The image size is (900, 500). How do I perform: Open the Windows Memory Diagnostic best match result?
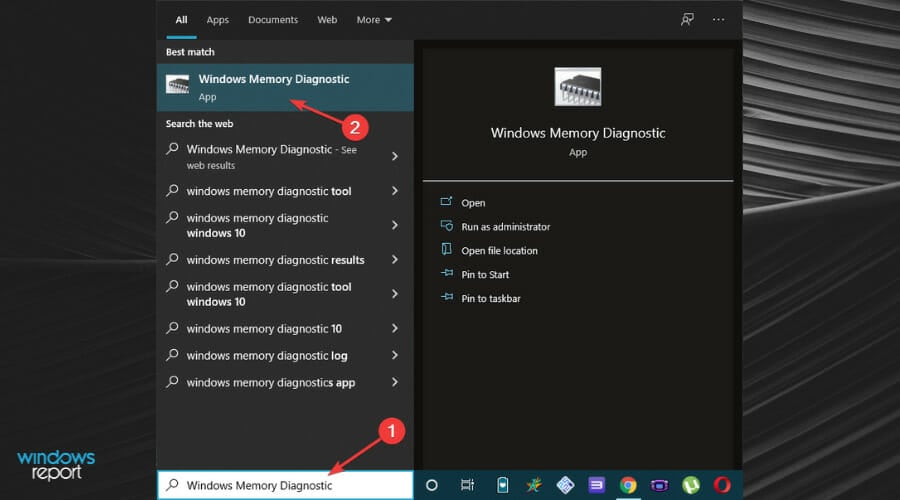pos(285,87)
